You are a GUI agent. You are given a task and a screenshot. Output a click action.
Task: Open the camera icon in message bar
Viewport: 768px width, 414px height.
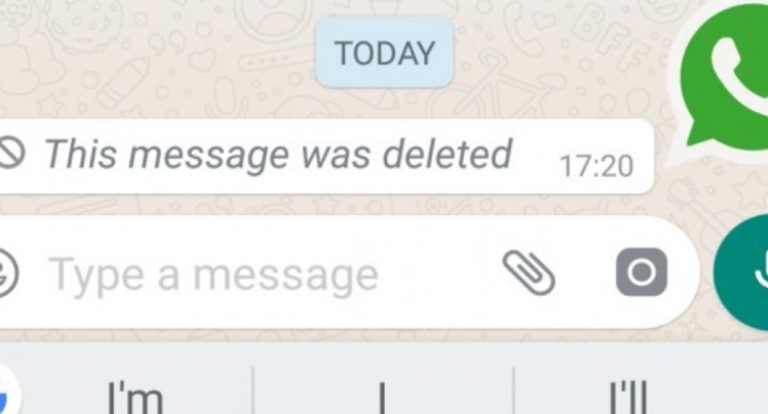click(x=641, y=272)
